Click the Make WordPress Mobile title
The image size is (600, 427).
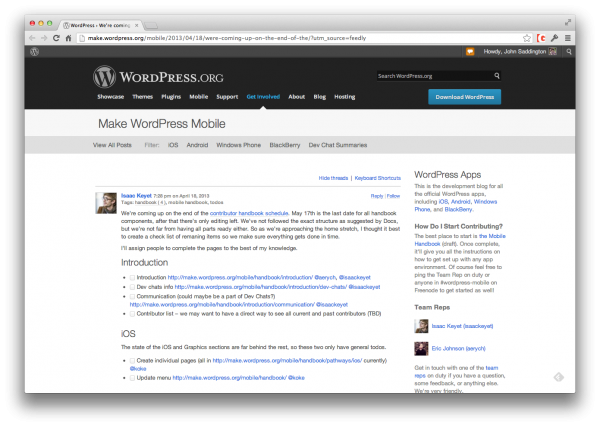[x=162, y=124]
